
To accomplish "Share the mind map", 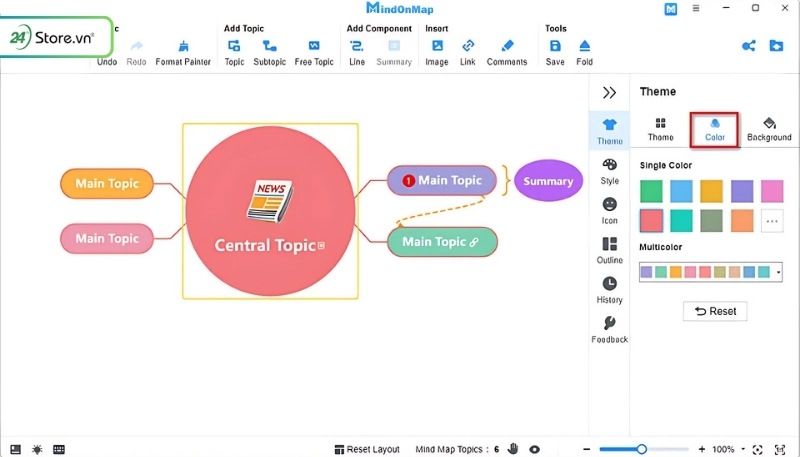I will [x=748, y=46].
